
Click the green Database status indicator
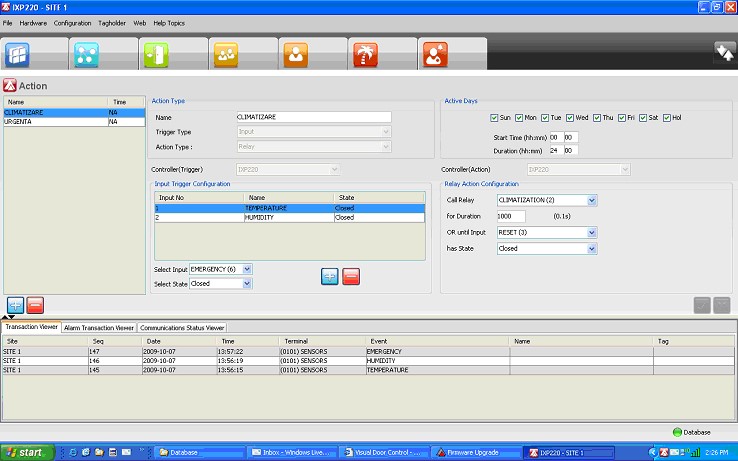point(677,432)
